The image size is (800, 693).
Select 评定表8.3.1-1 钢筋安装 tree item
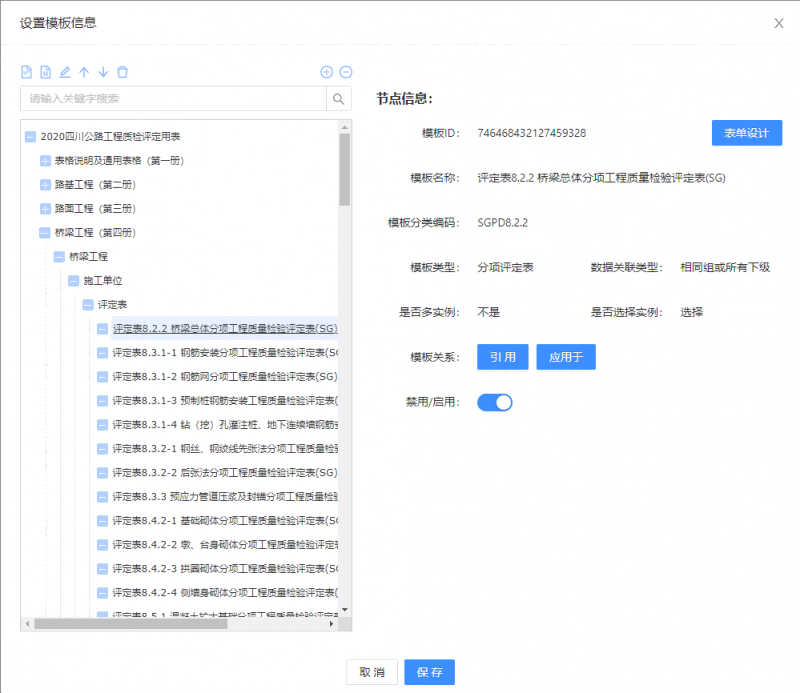(224, 353)
